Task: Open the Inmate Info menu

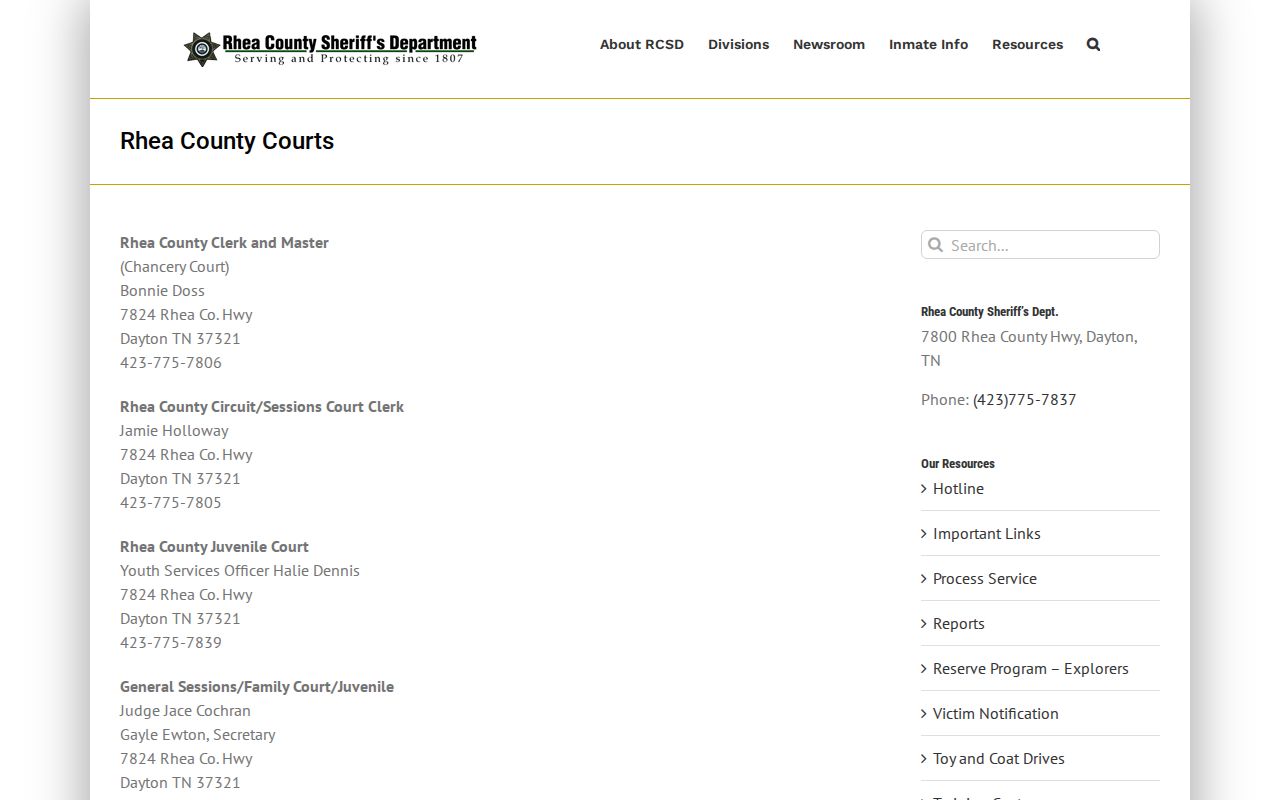Action: pyautogui.click(x=928, y=44)
